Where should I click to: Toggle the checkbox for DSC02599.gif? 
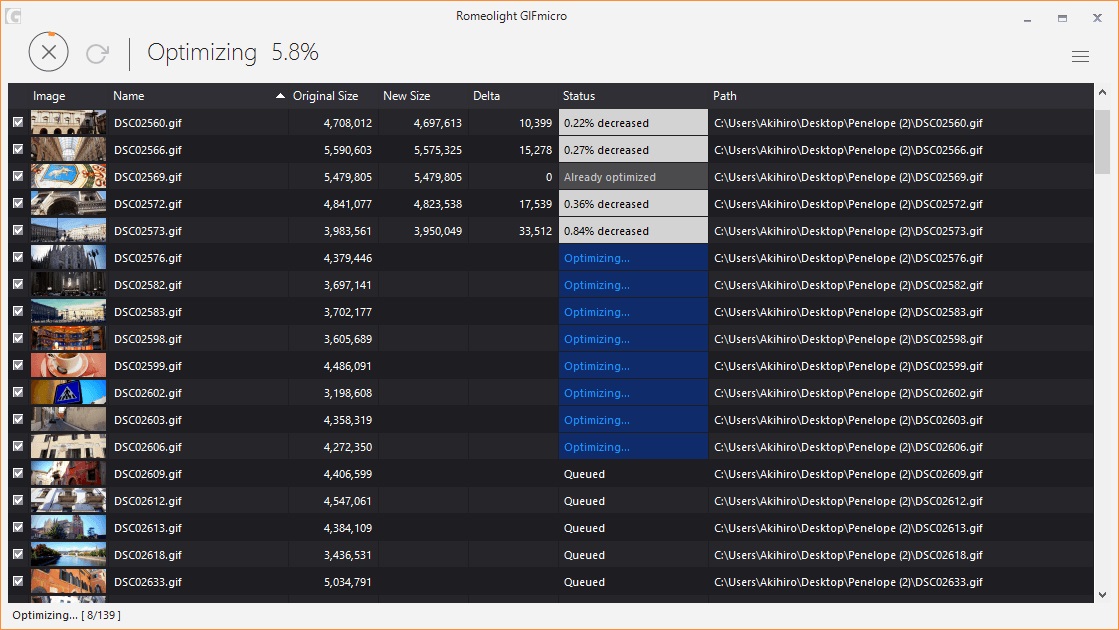click(x=17, y=366)
